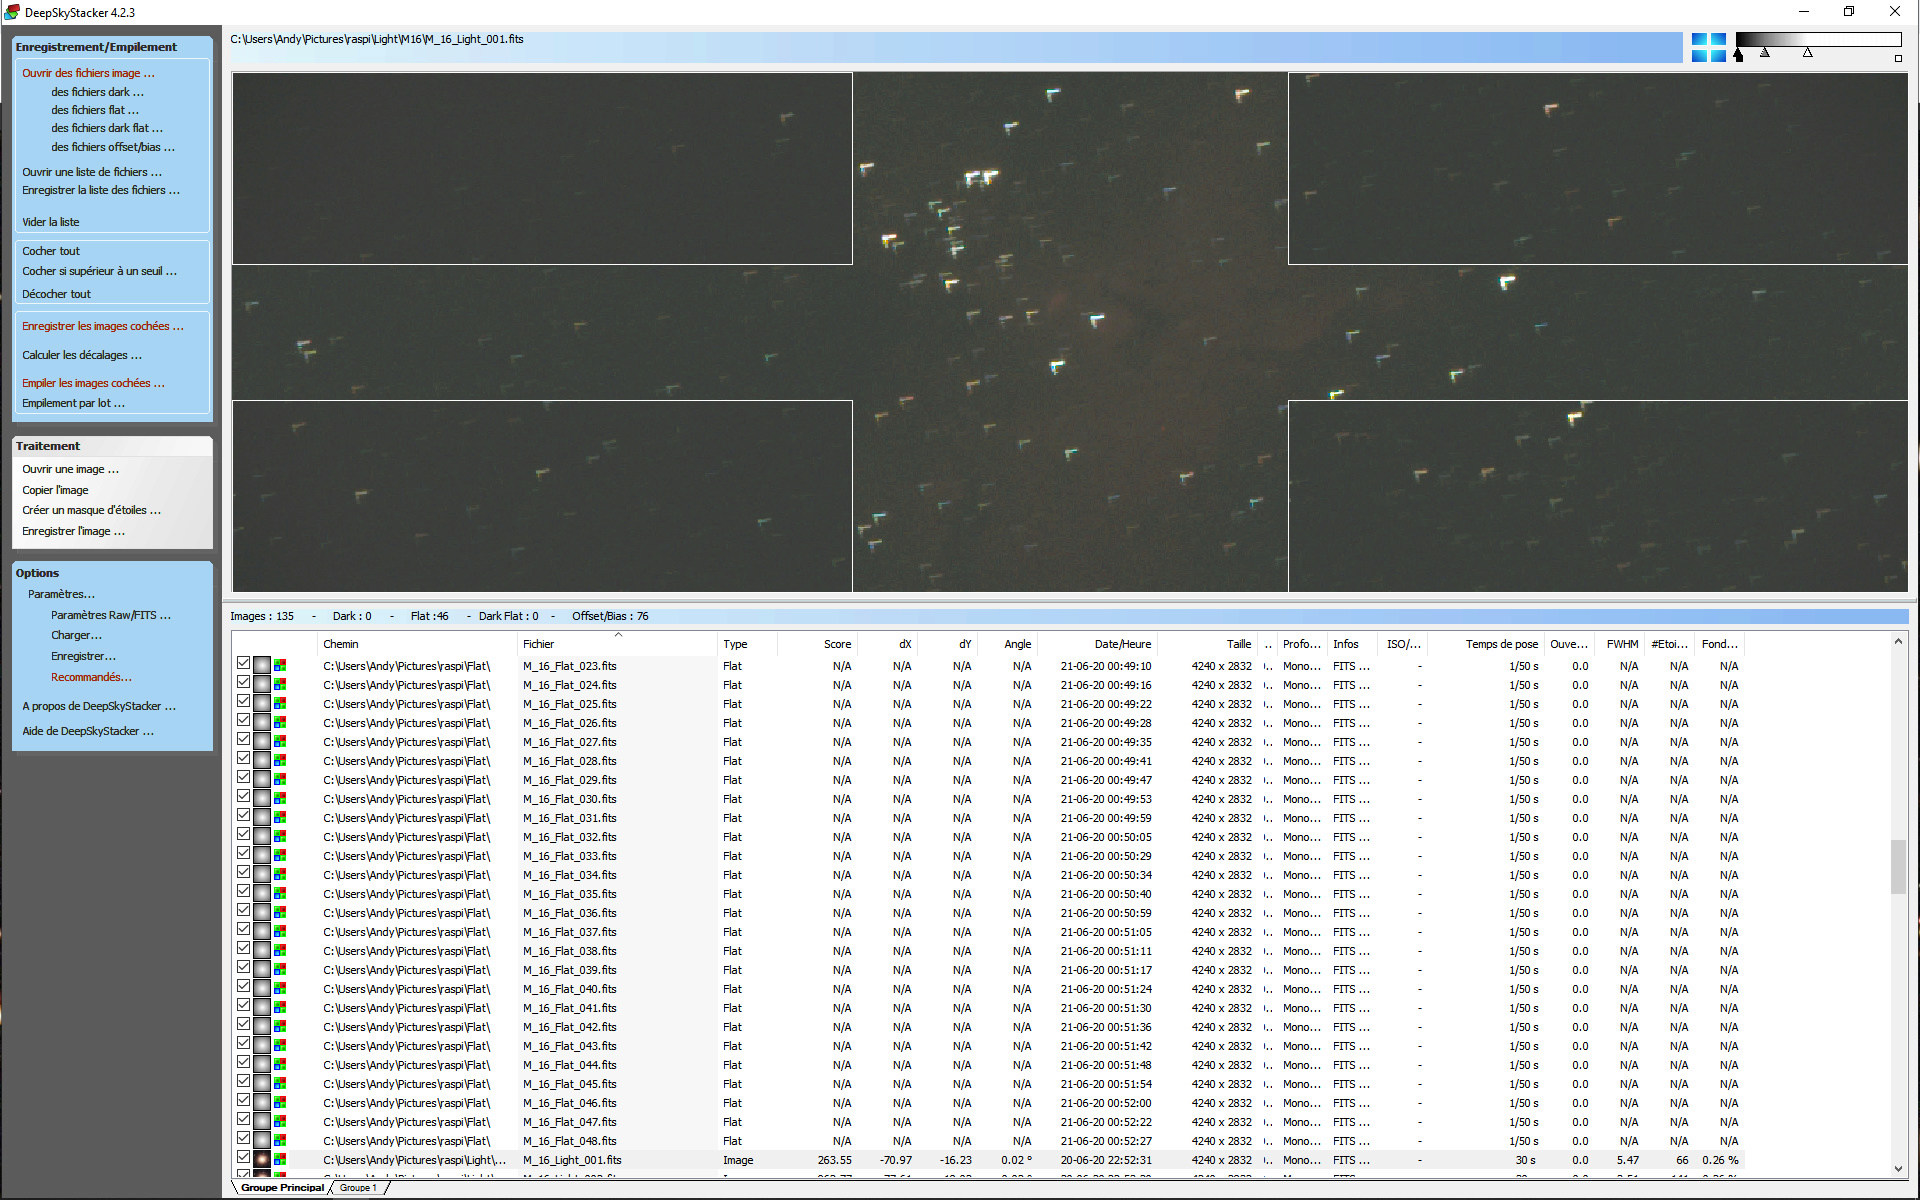Image resolution: width=1920 pixels, height=1200 pixels.
Task: Uncheck M_16_Flat_039.fits checkbox
Action: click(x=243, y=967)
